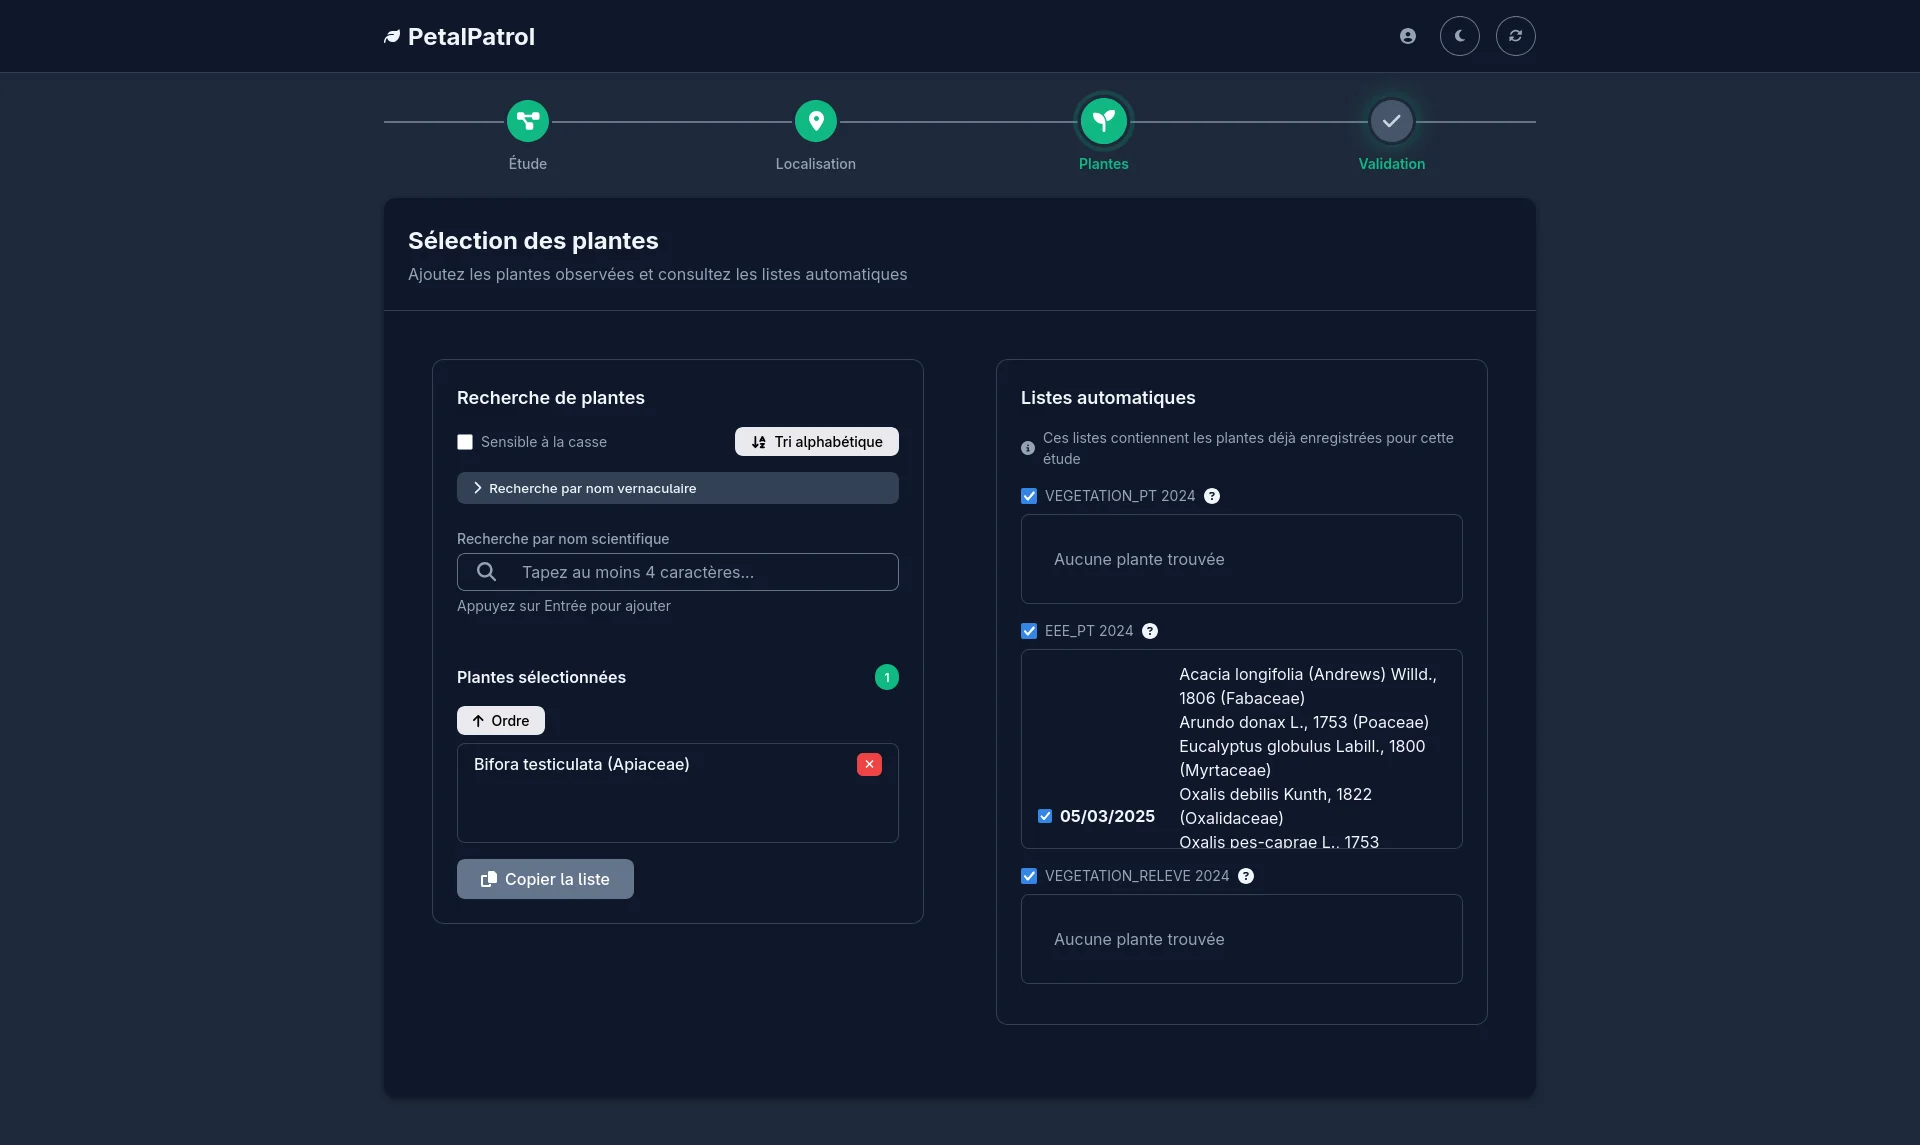This screenshot has height=1145, width=1920.
Task: Click the 05/03/2025 date label
Action: (1107, 816)
